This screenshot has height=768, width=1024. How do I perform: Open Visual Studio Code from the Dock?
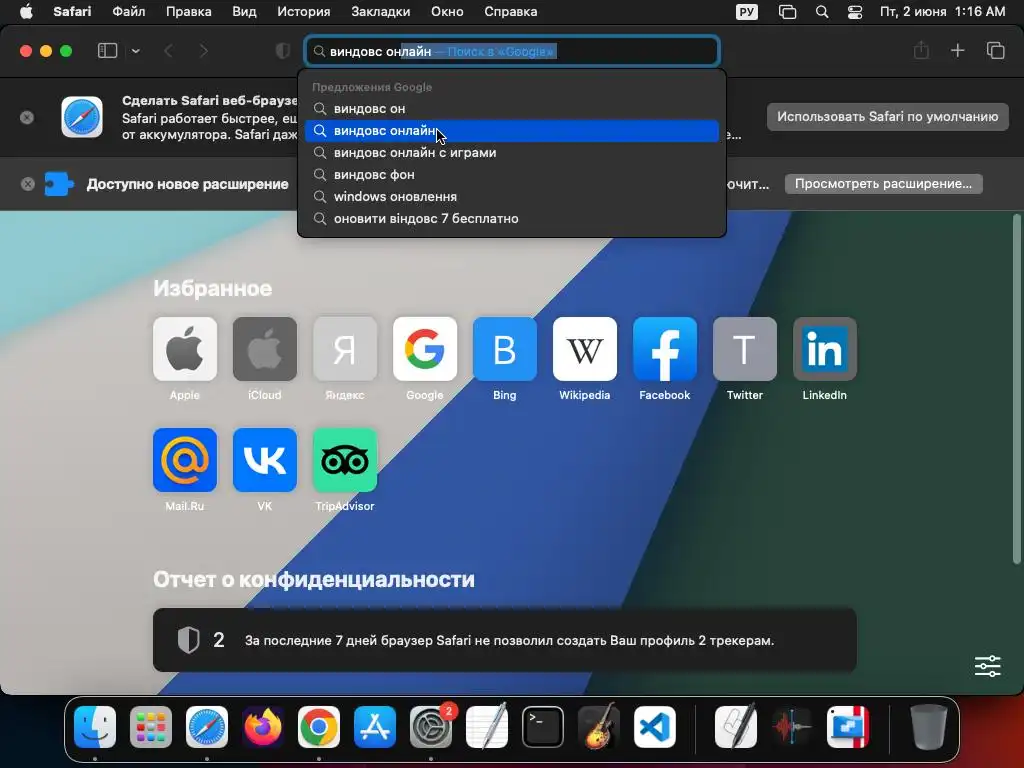click(x=654, y=727)
